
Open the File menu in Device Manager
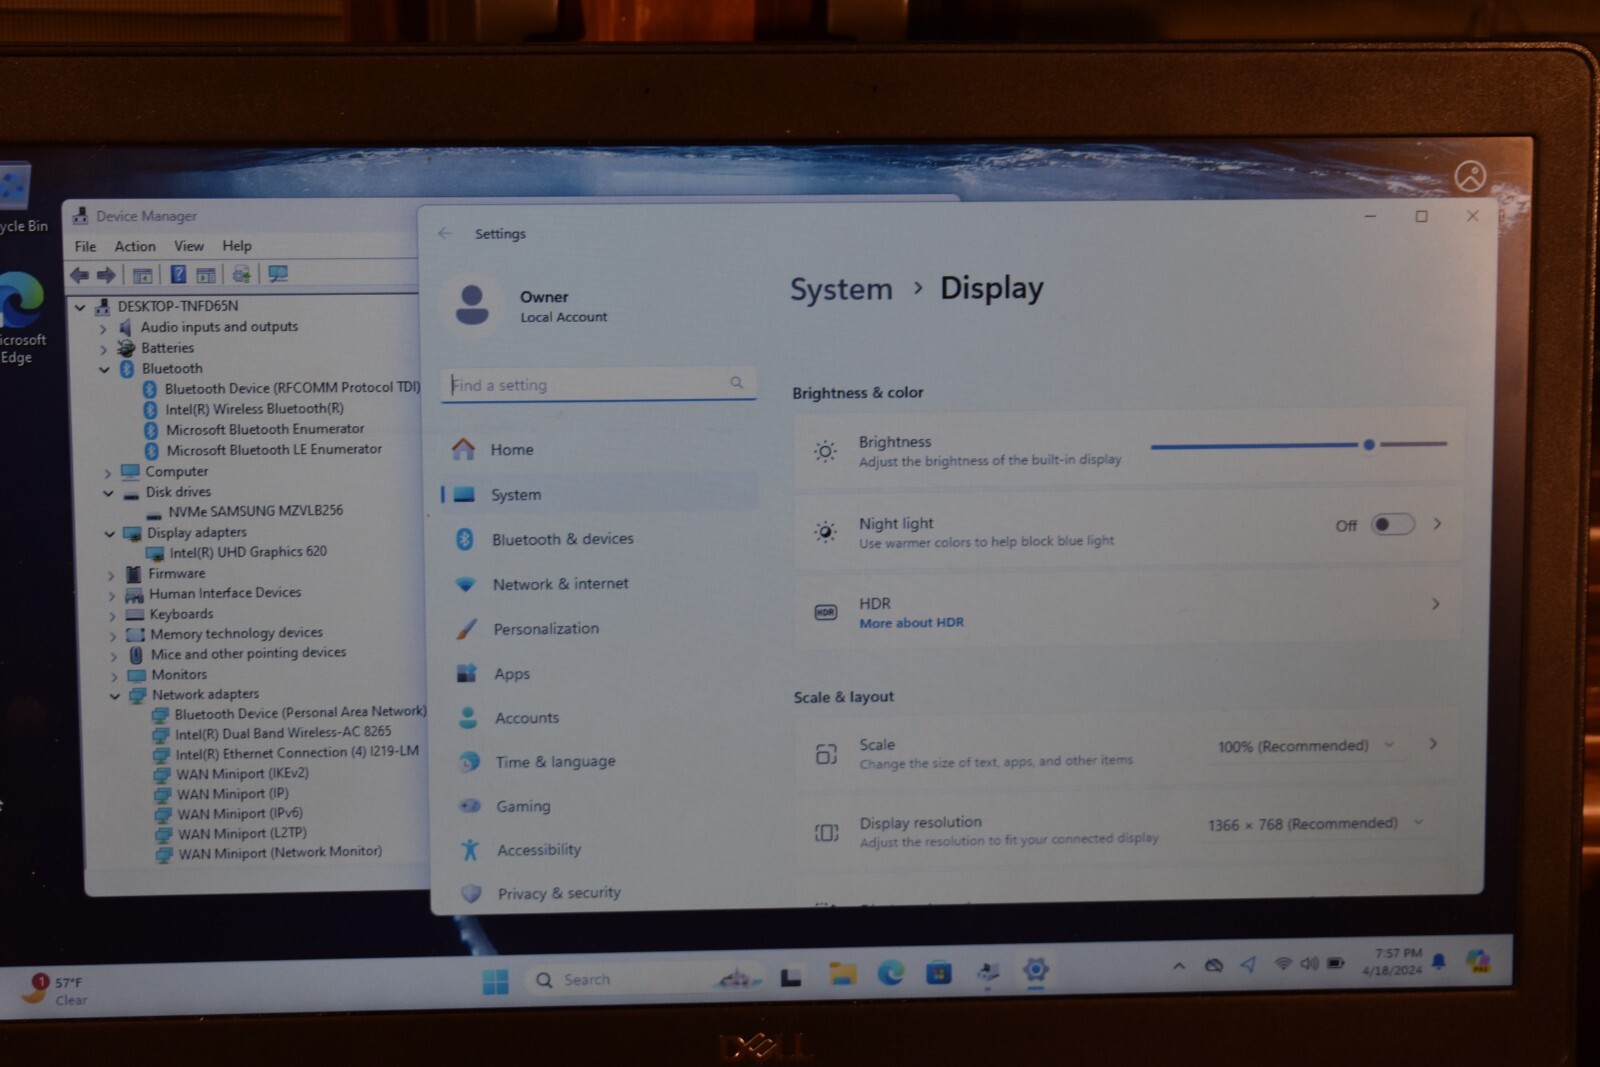tap(85, 247)
